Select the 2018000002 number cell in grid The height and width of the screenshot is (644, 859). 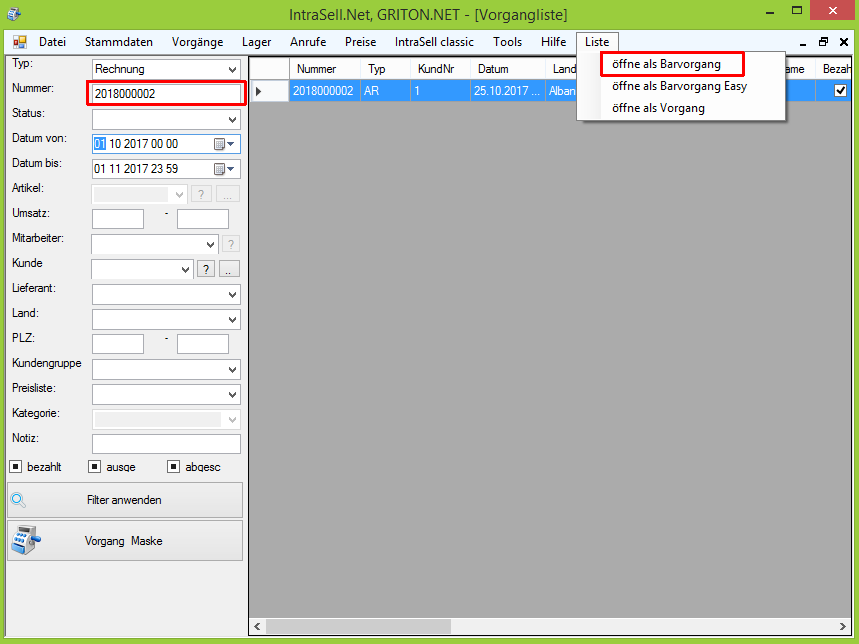pyautogui.click(x=325, y=91)
